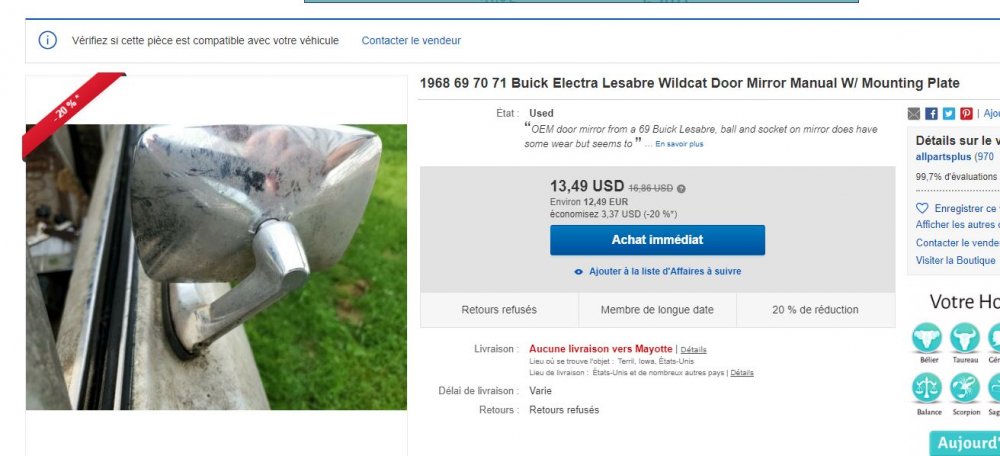Open Contacter le vendeur link at top

tap(411, 40)
